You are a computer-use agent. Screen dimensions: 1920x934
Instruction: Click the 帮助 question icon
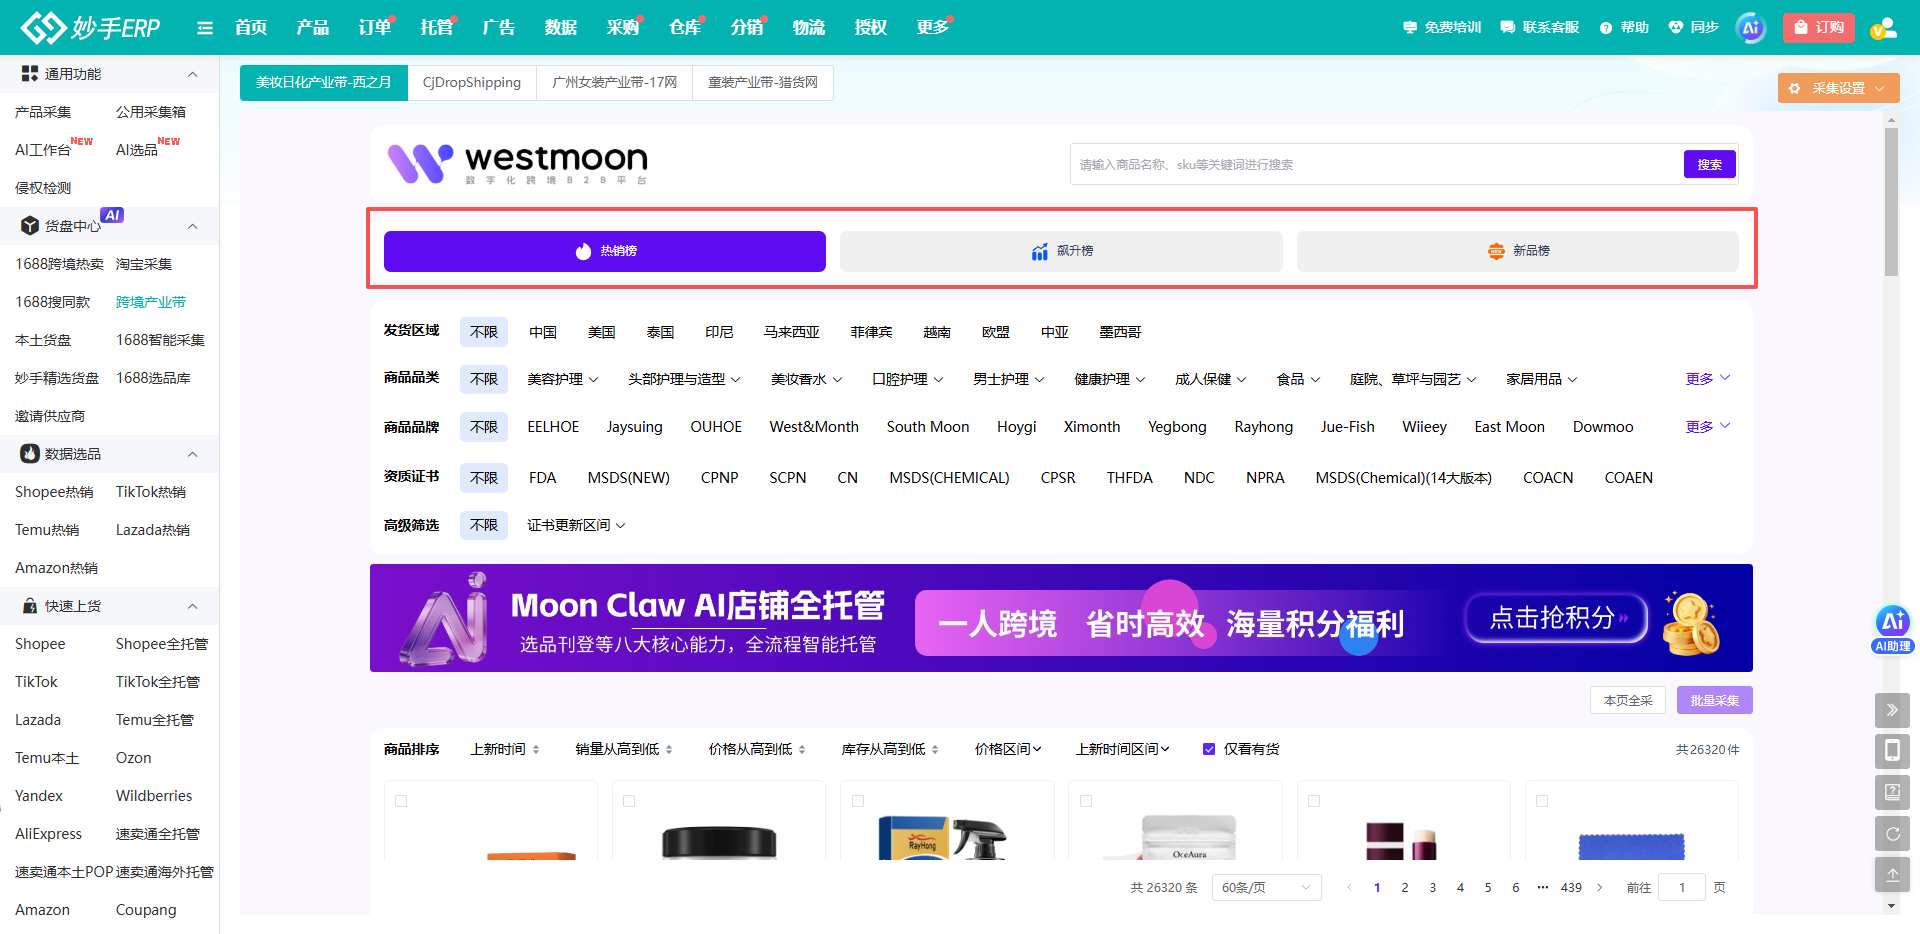(x=1606, y=28)
